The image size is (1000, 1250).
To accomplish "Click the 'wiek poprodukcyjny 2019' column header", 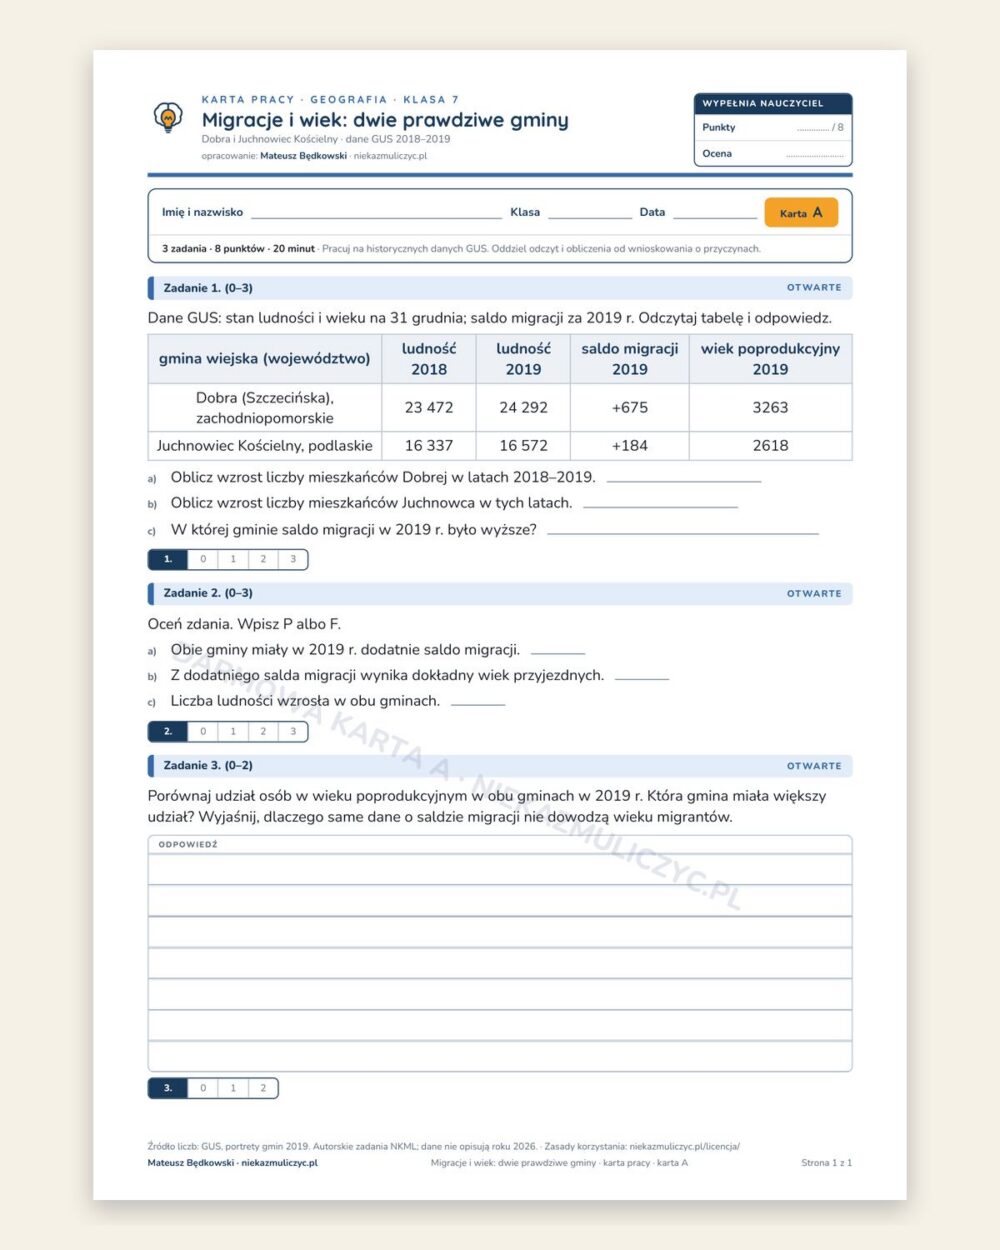I will 770,359.
